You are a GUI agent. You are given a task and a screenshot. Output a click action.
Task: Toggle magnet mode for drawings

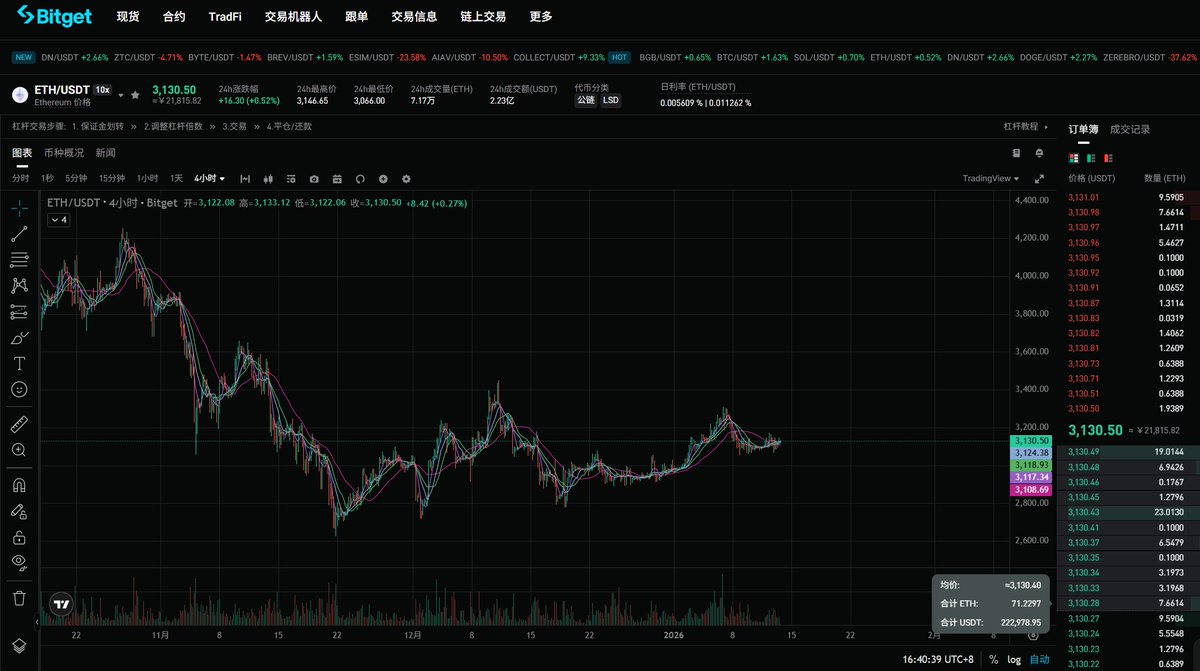19,485
